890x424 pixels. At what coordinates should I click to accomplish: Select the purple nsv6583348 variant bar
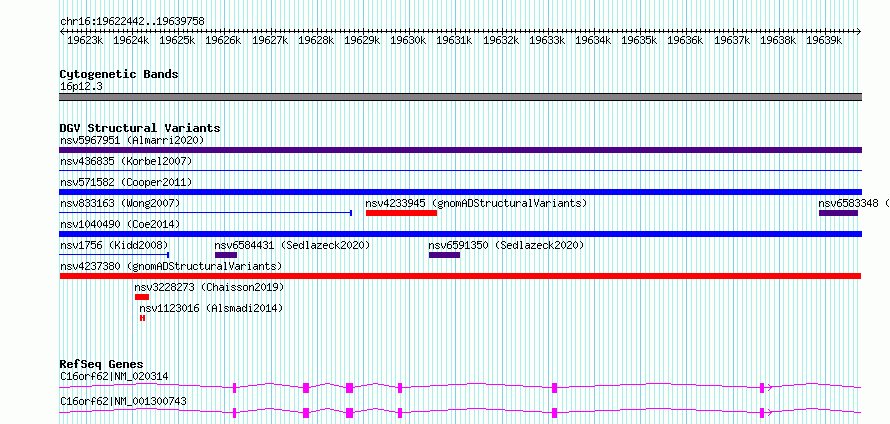point(838,213)
